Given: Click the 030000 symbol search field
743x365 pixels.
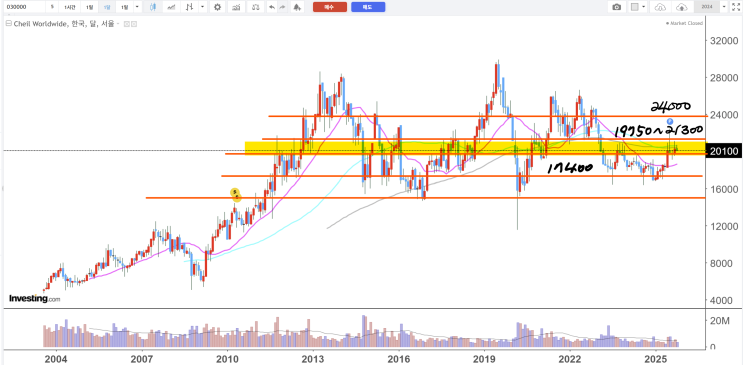Looking at the screenshot, I should [24, 7].
